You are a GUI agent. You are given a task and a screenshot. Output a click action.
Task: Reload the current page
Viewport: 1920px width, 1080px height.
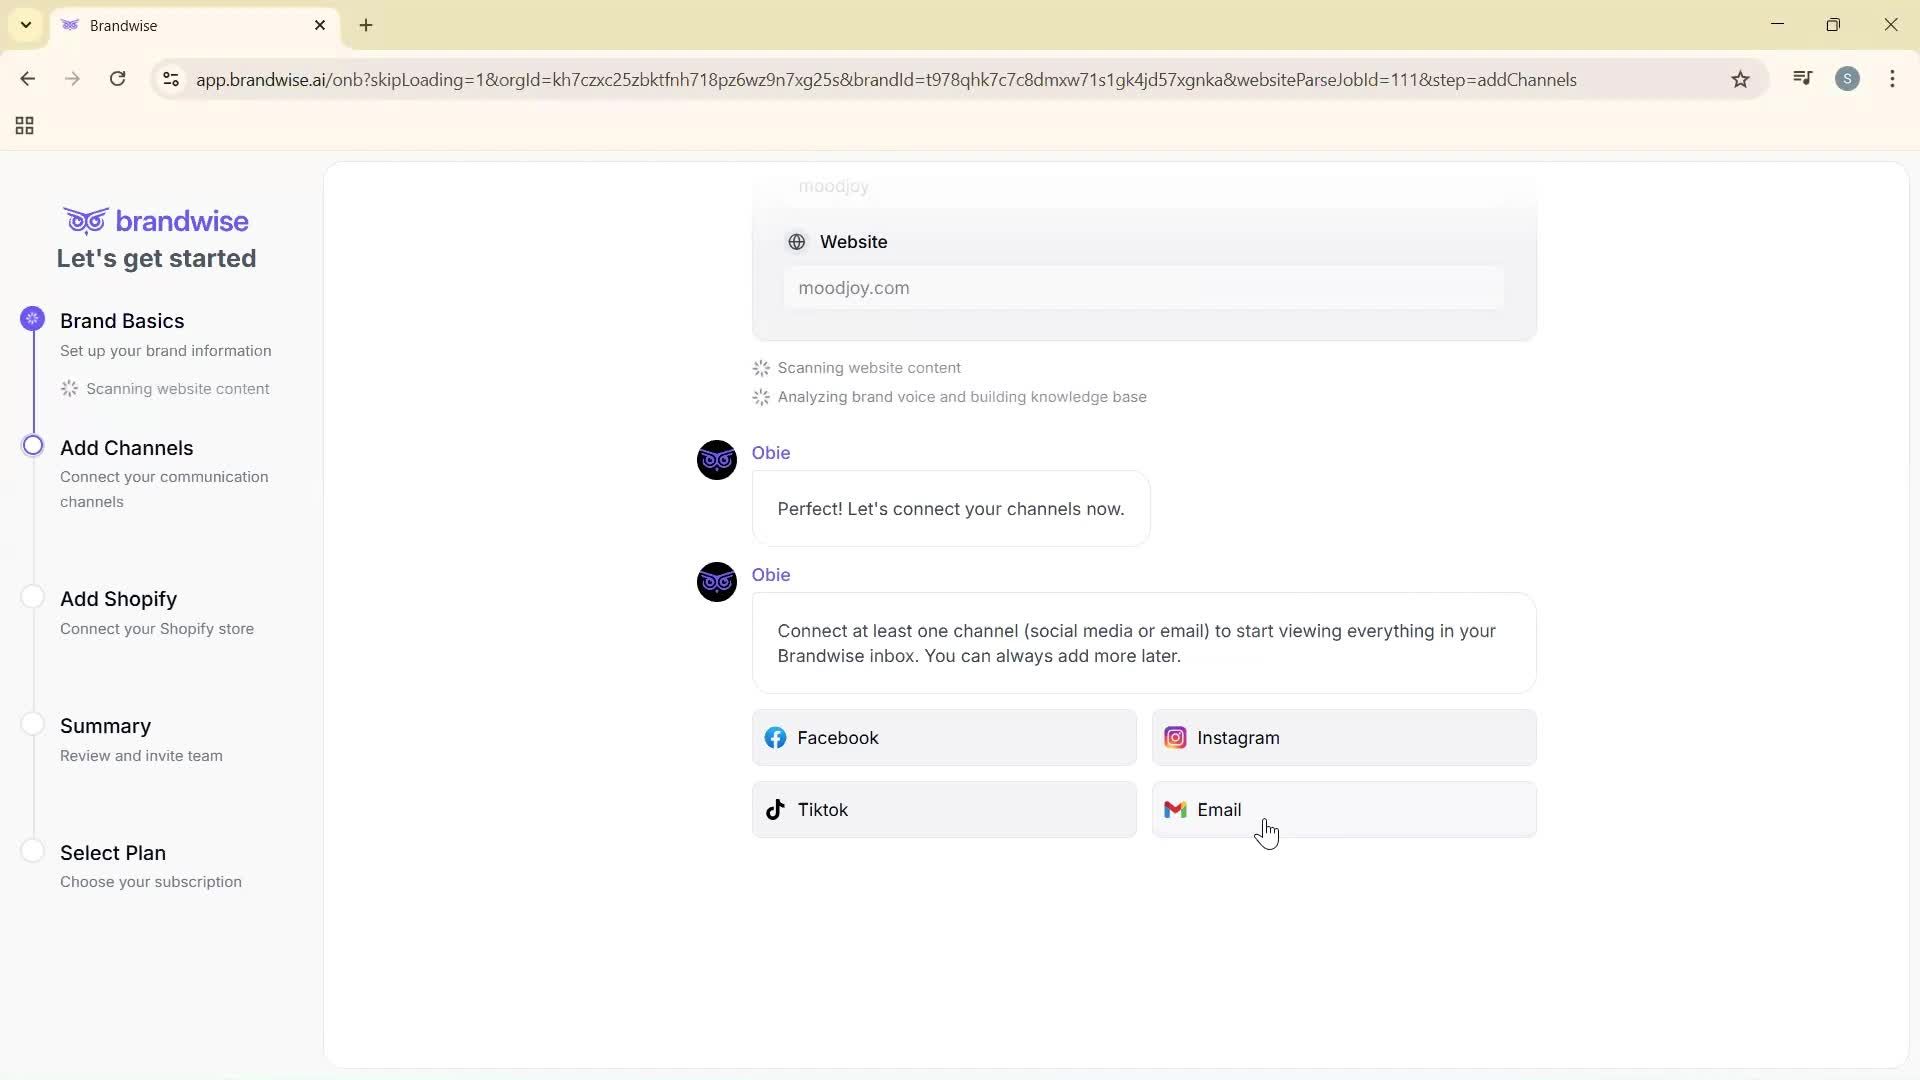[118, 79]
